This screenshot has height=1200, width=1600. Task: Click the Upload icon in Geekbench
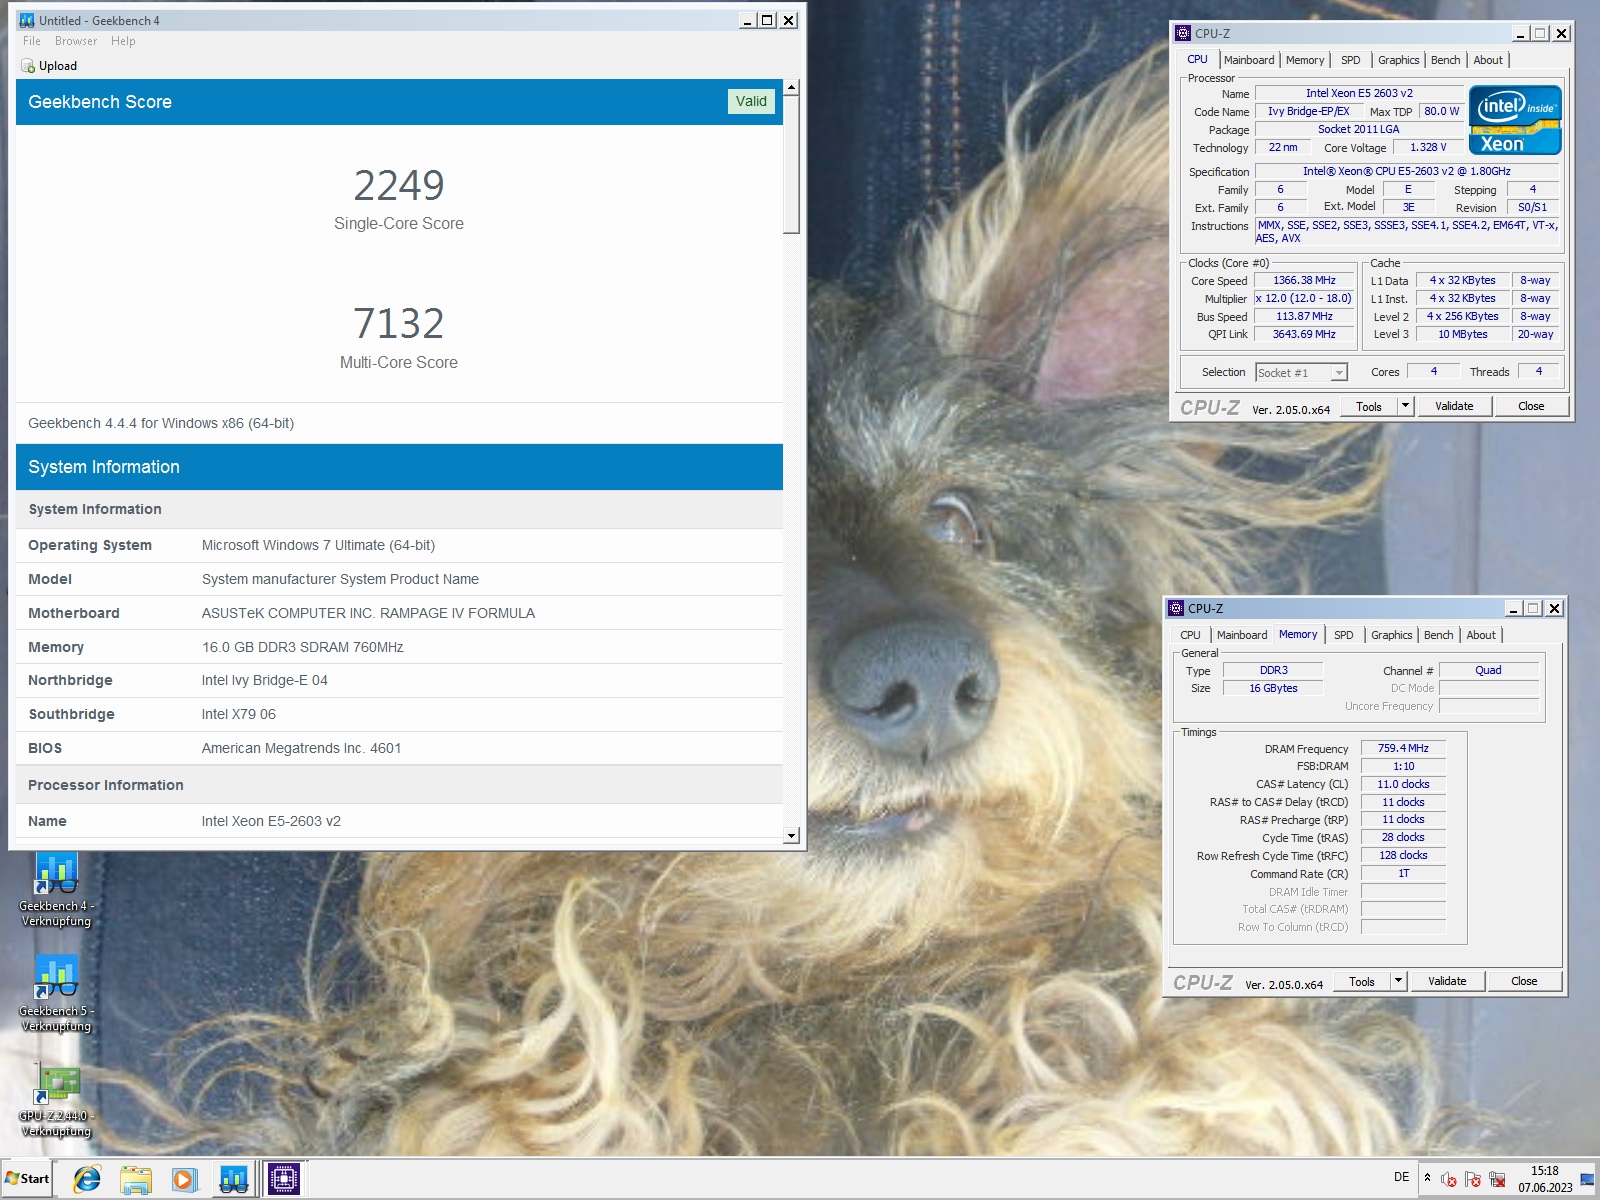tap(28, 66)
